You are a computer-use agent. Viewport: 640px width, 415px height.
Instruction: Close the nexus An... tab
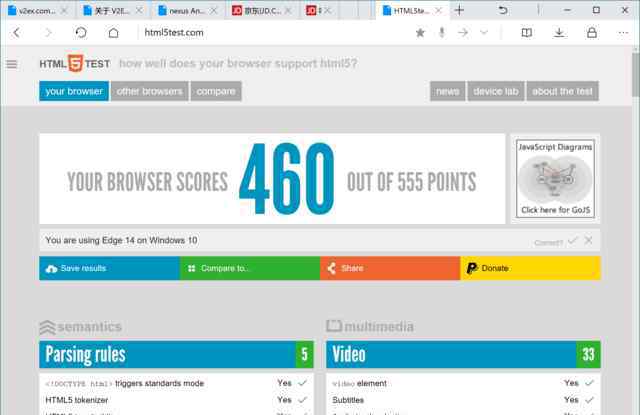tap(214, 11)
